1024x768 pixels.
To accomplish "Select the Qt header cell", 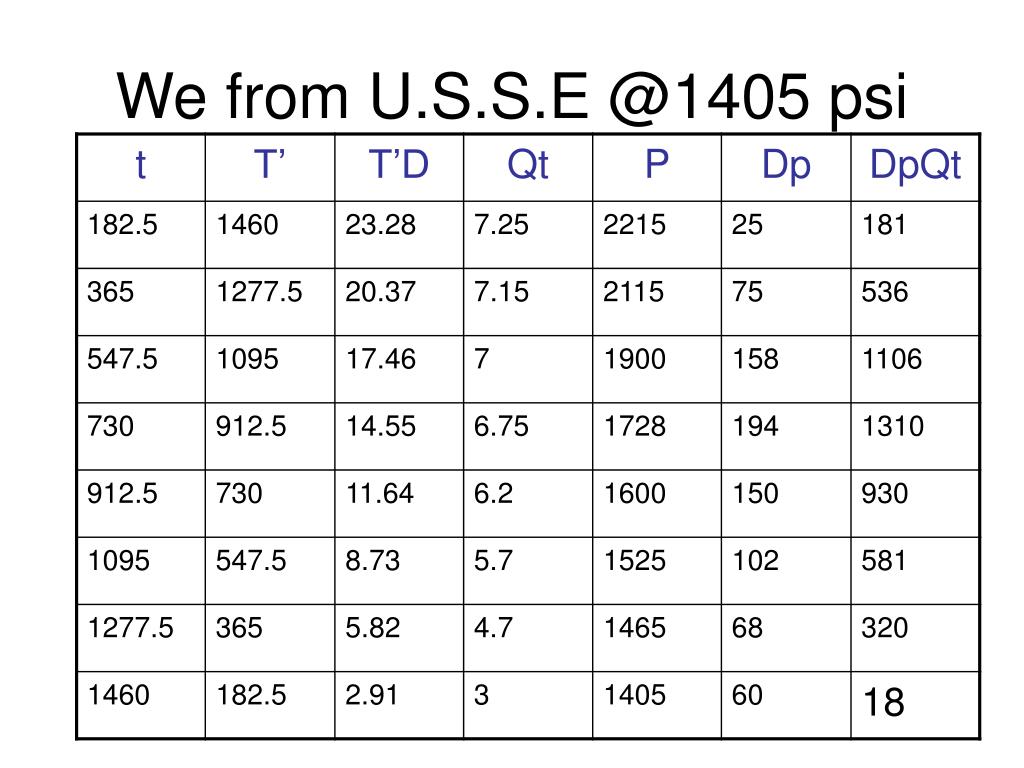I will pyautogui.click(x=528, y=167).
